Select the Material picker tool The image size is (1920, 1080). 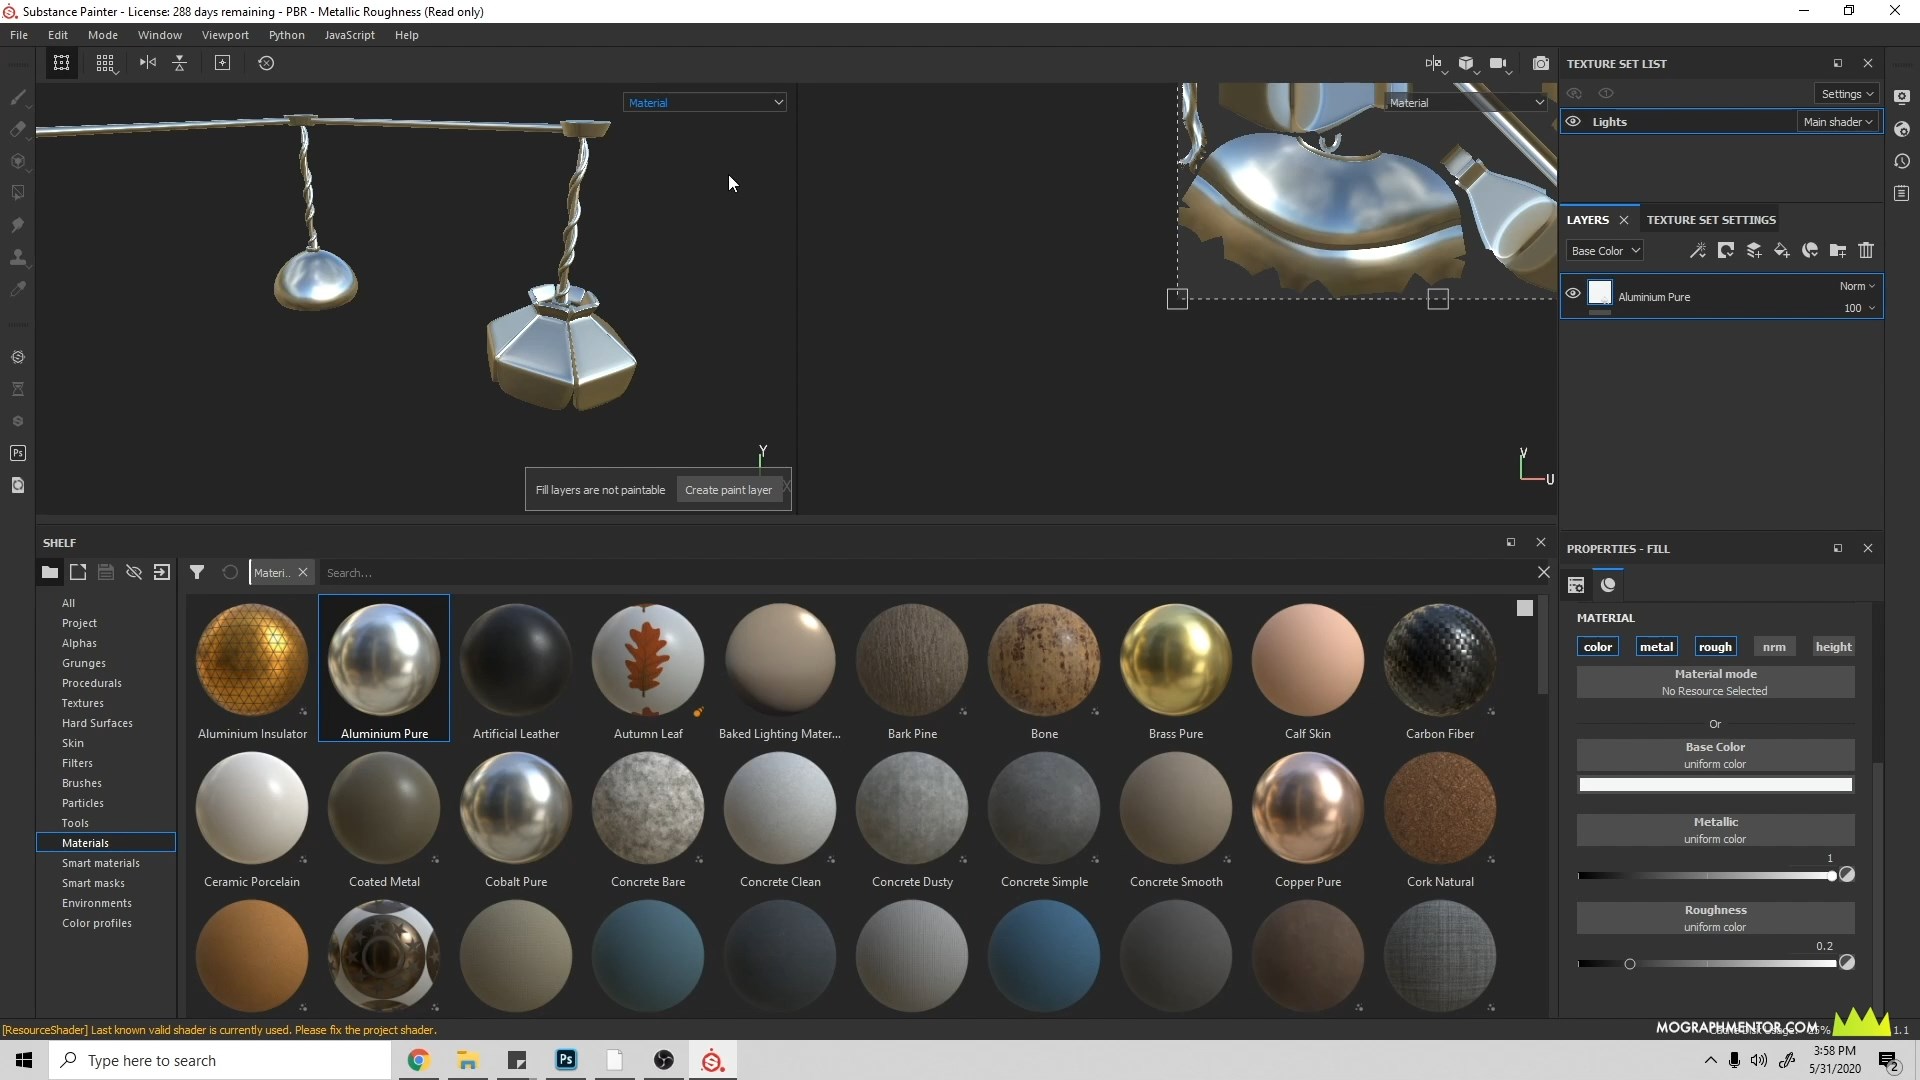17,289
